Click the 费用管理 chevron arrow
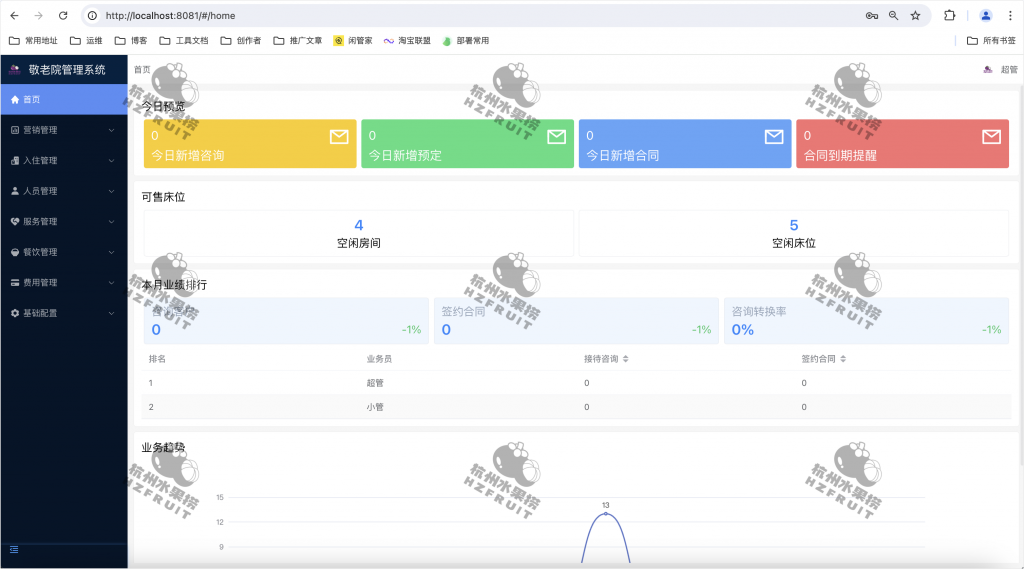The width and height of the screenshot is (1024, 569). pyautogui.click(x=111, y=282)
